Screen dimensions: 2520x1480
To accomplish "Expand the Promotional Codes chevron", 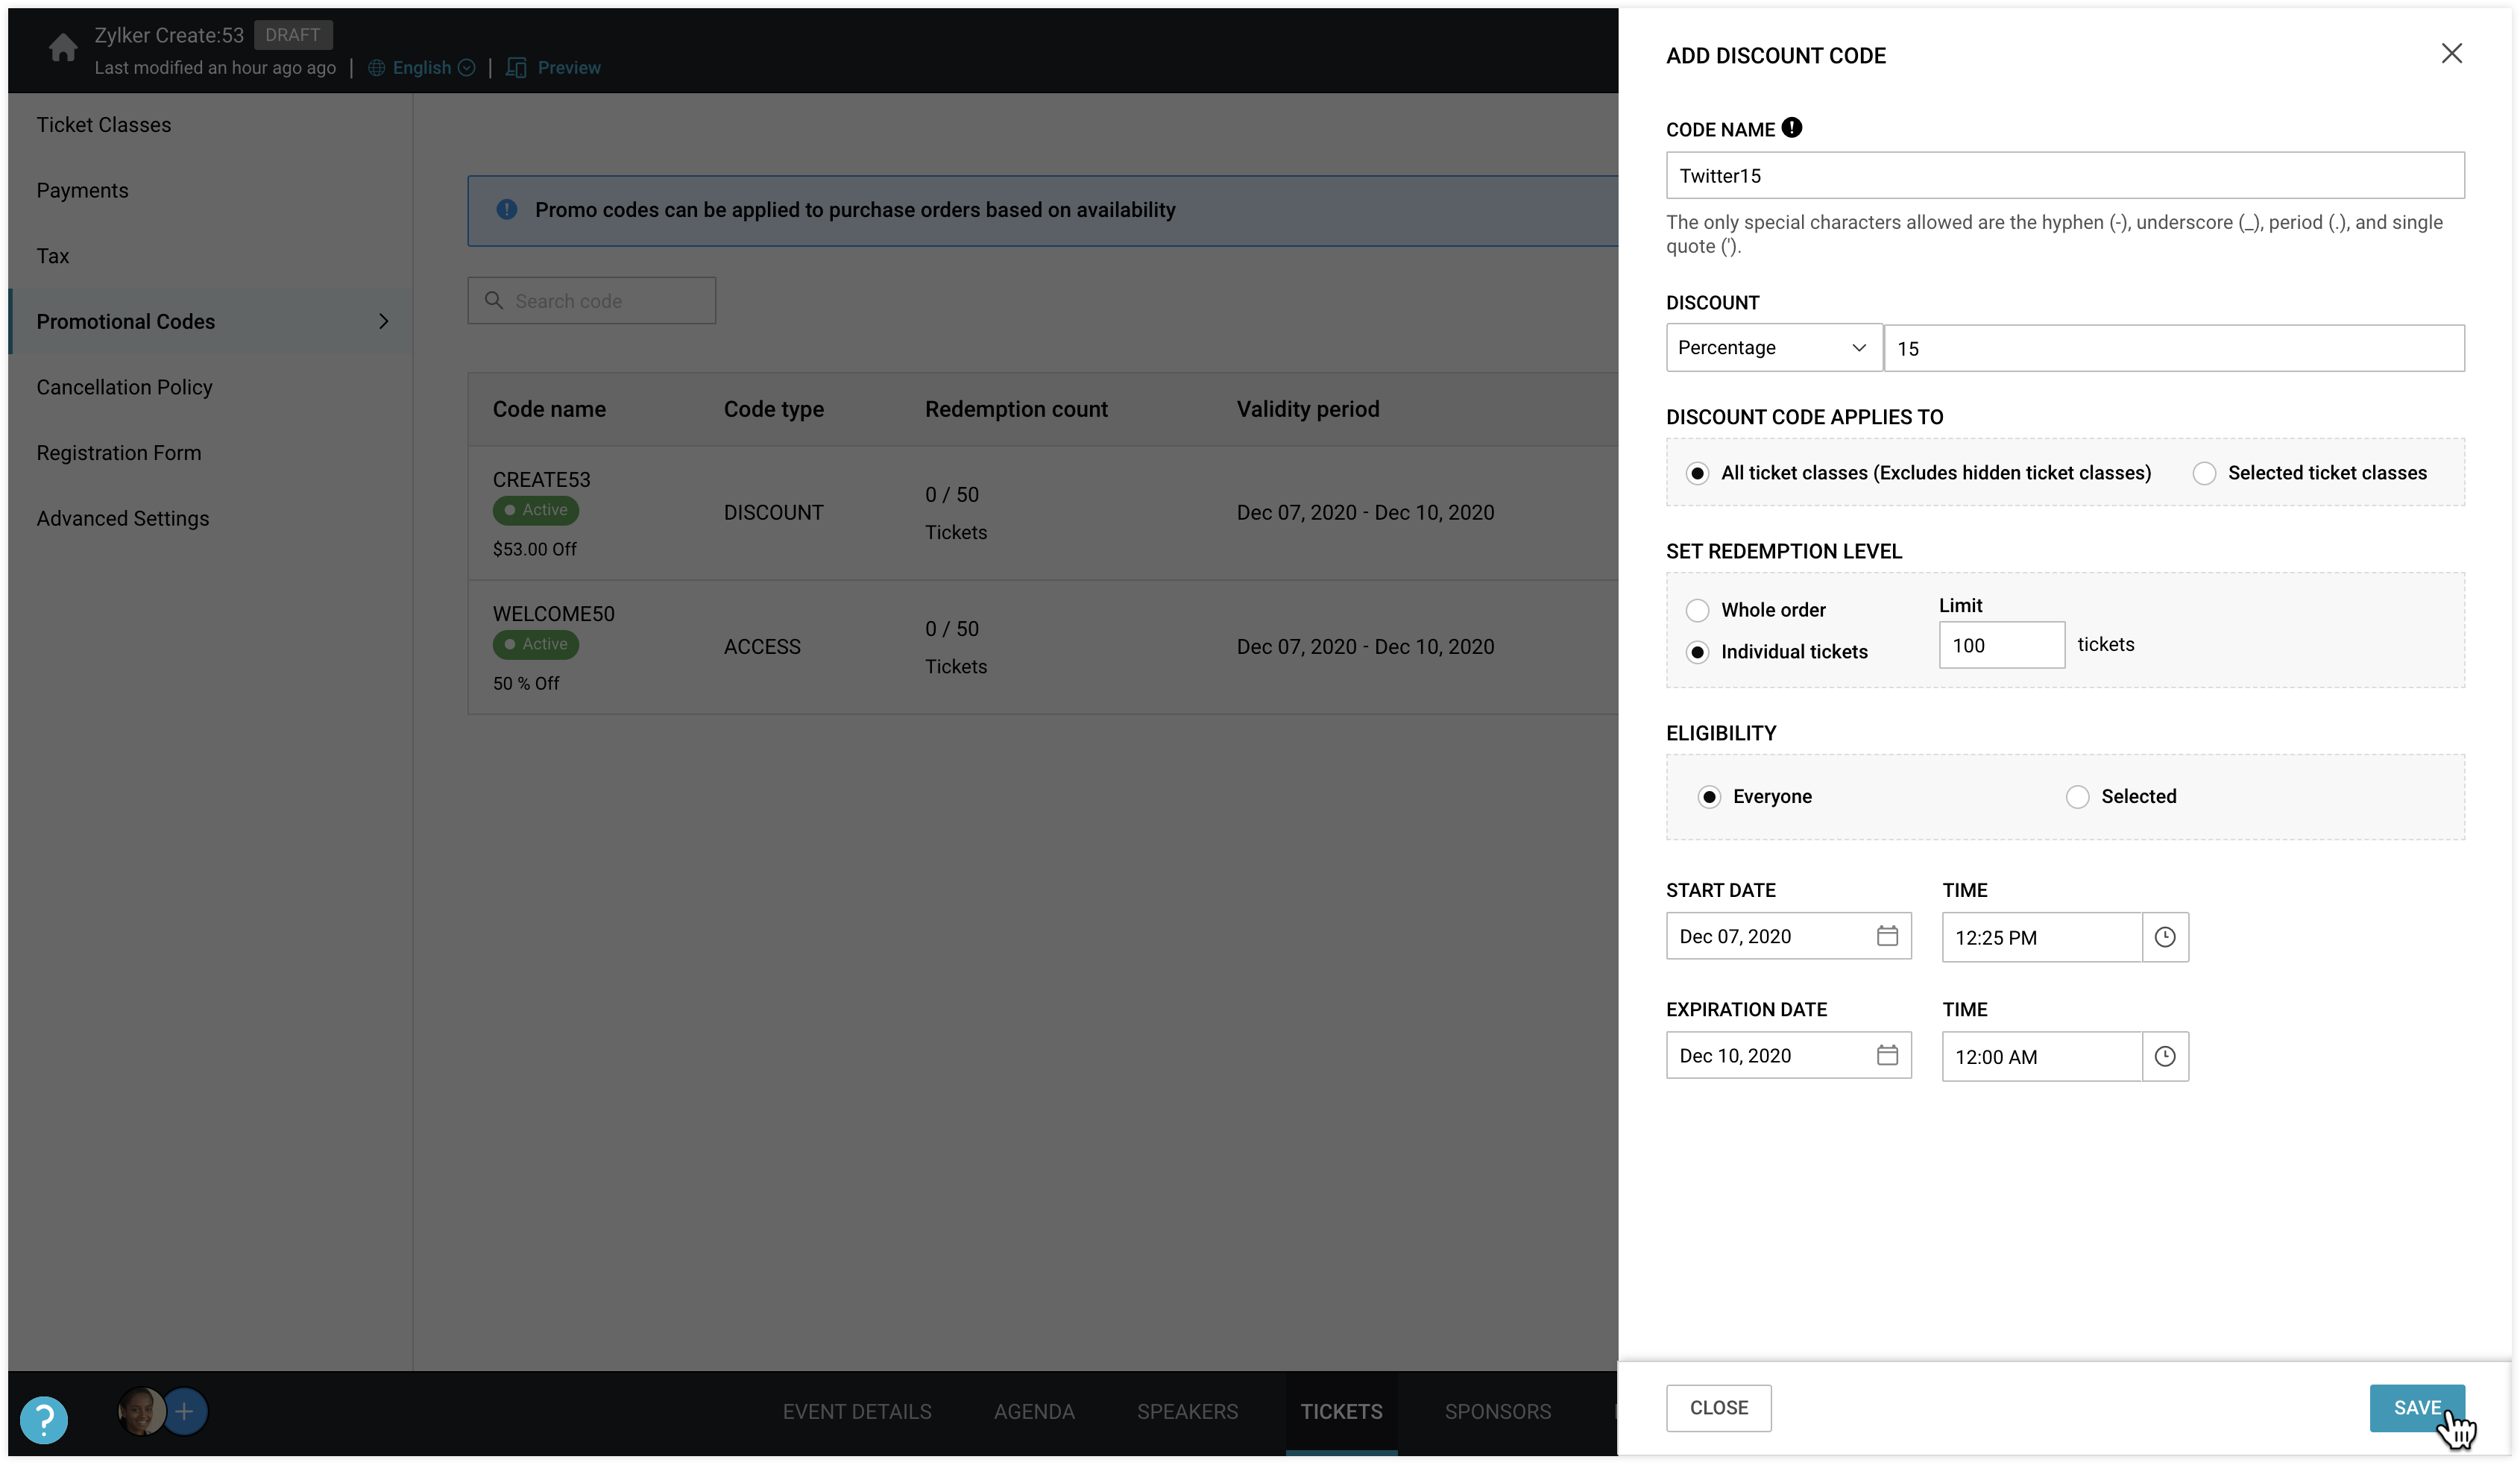I will (x=383, y=321).
